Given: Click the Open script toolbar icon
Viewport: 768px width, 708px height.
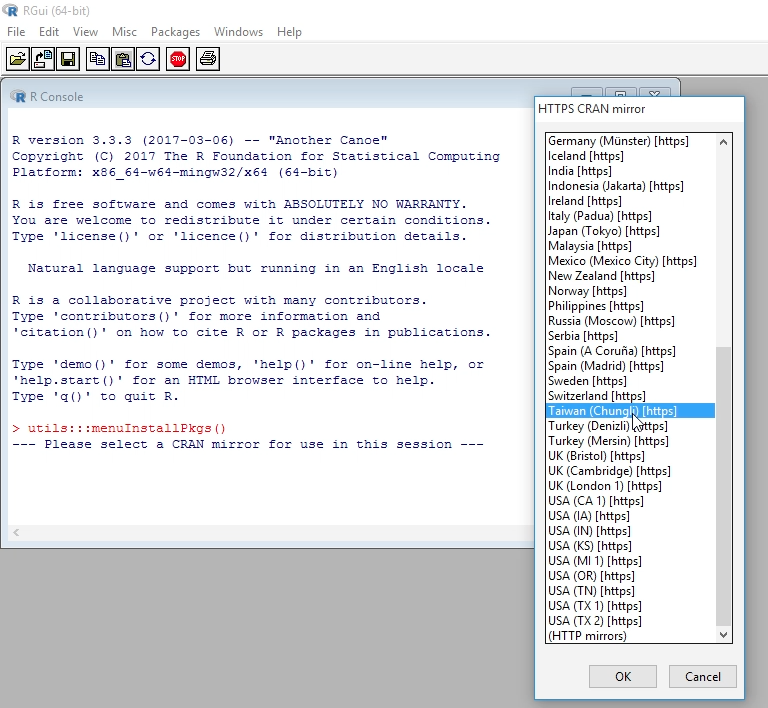Looking at the screenshot, I should click(x=18, y=59).
